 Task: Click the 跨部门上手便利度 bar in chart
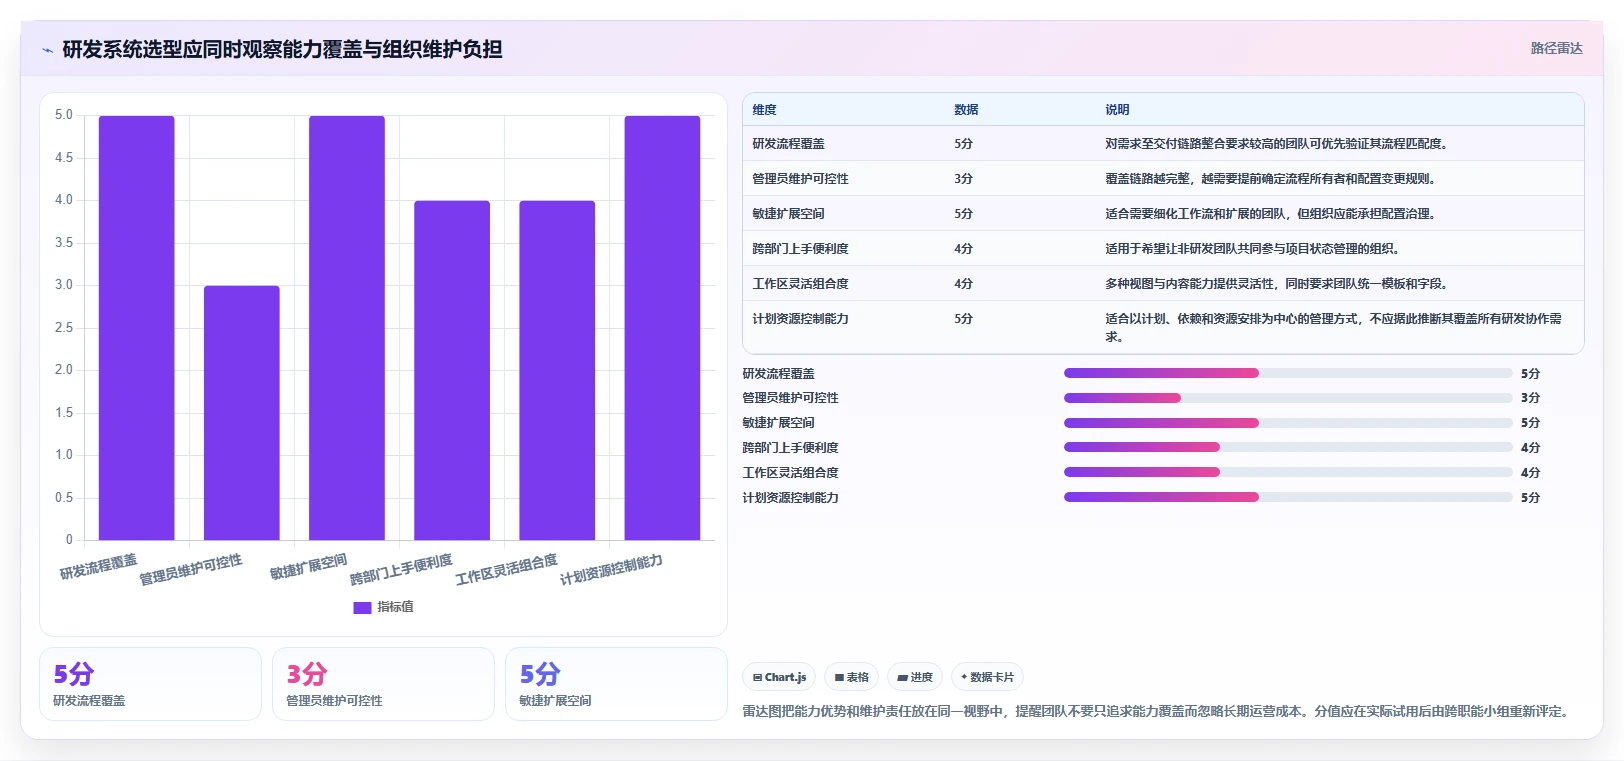(452, 370)
